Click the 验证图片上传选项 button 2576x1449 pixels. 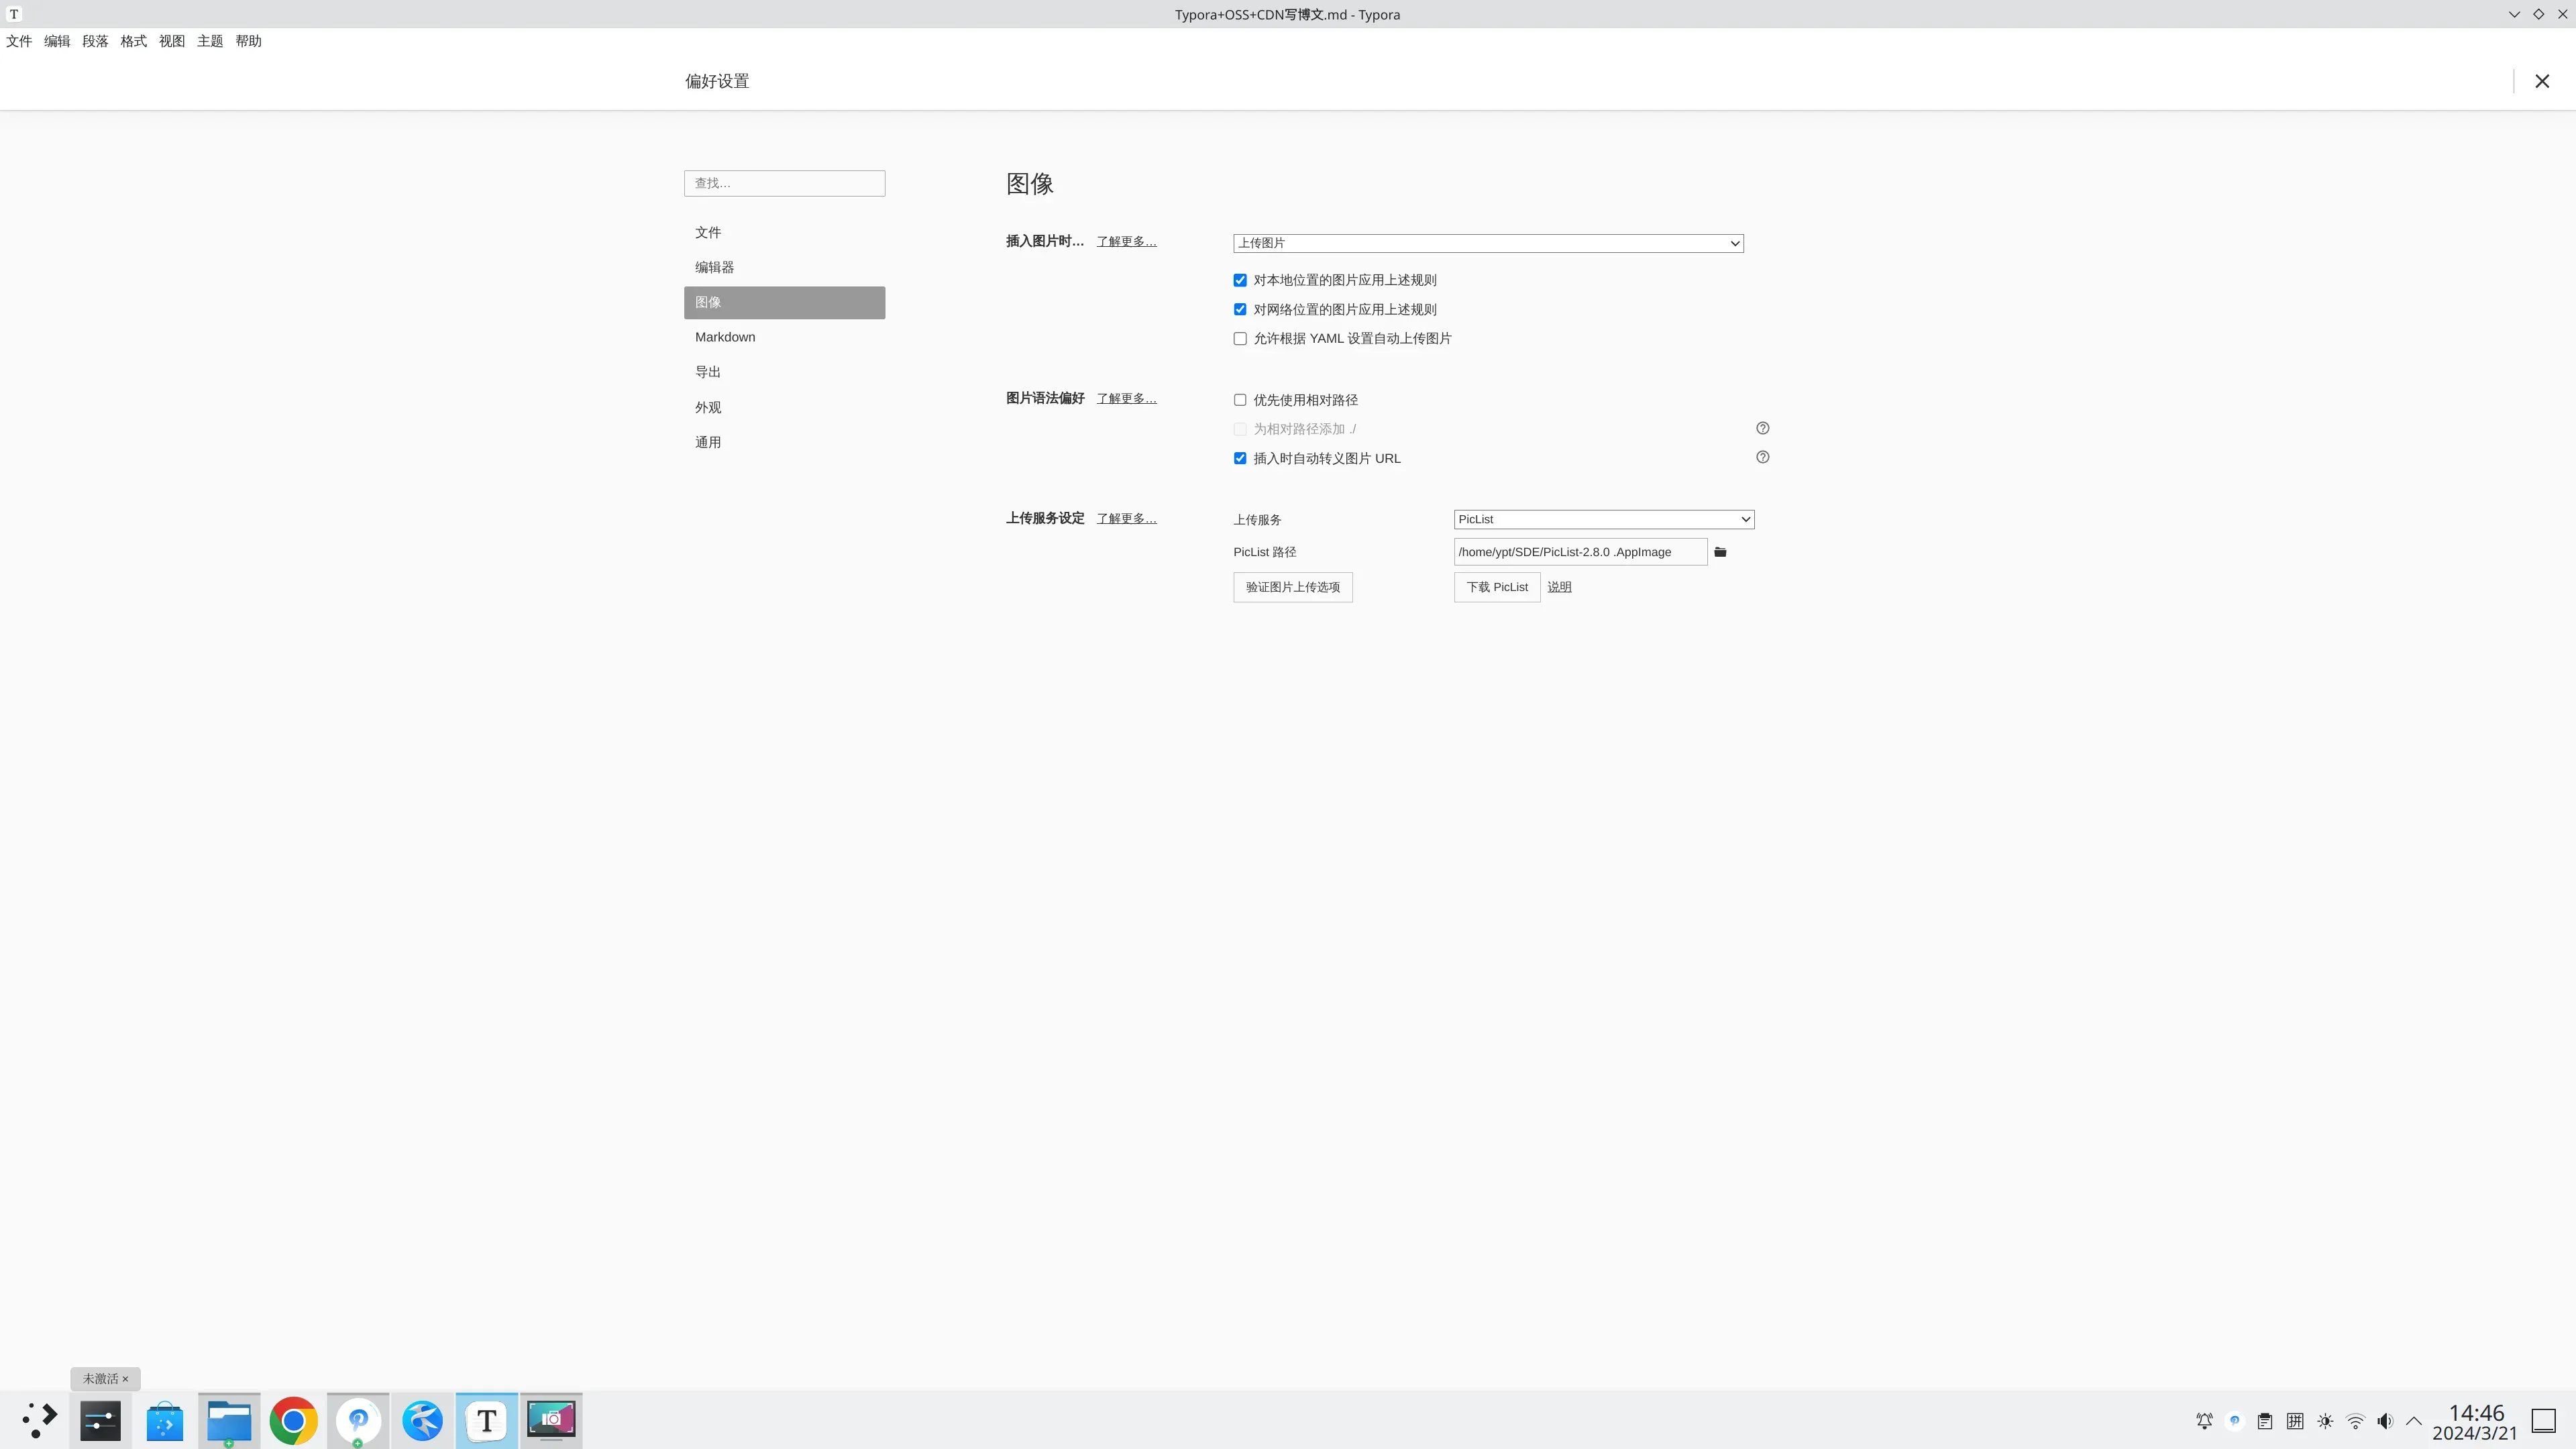tap(1292, 587)
